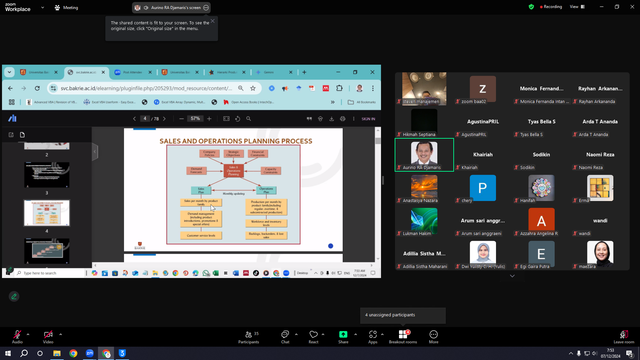This screenshot has height=360, width=640.
Task: Select Aurino RA Djamaris video tile
Action: click(x=424, y=155)
